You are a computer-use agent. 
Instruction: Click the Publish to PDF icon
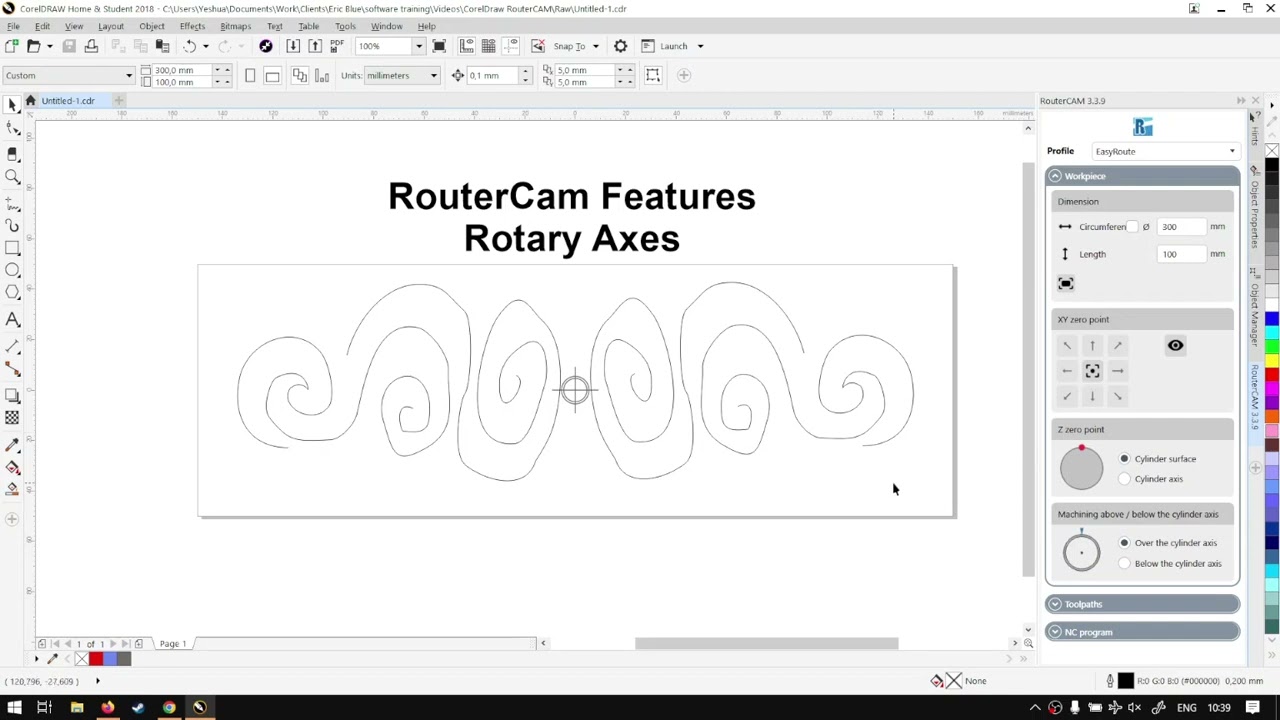[x=337, y=46]
